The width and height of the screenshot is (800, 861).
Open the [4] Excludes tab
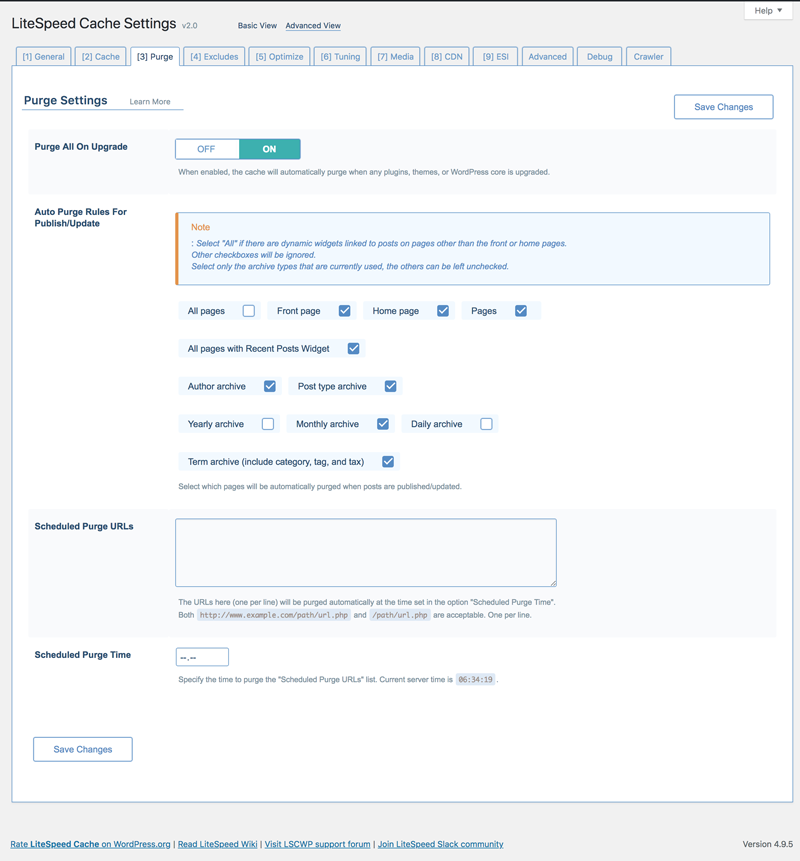coord(214,57)
